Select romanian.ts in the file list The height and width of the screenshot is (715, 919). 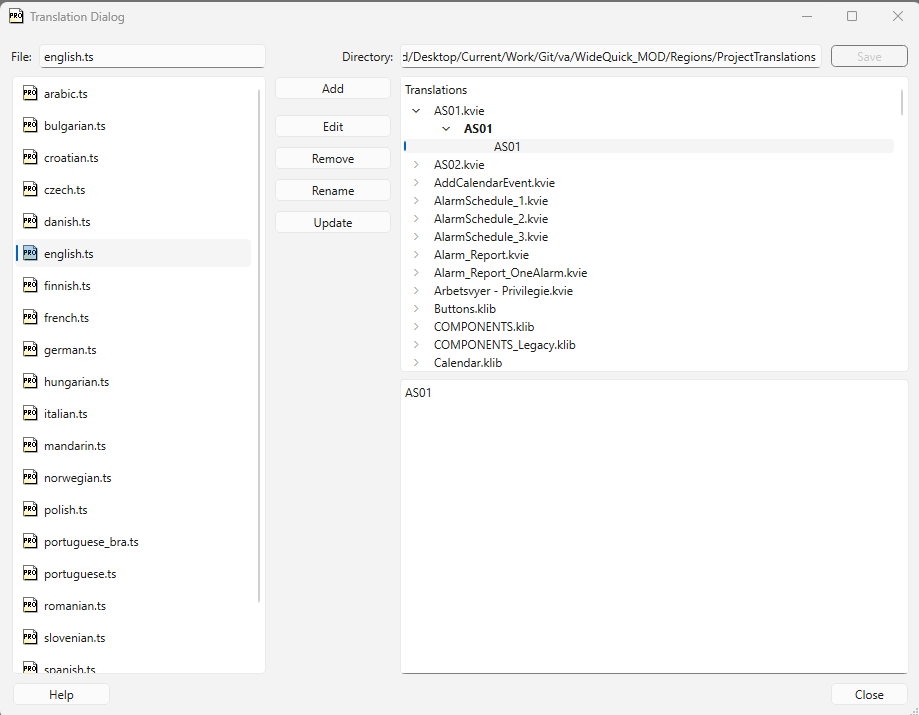[134, 605]
